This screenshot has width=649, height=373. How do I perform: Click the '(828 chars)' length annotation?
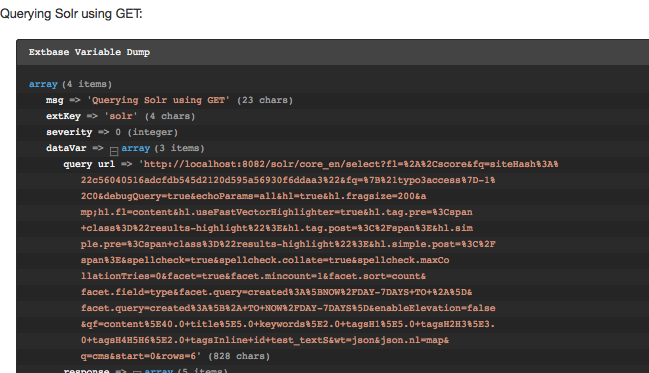tap(239, 356)
